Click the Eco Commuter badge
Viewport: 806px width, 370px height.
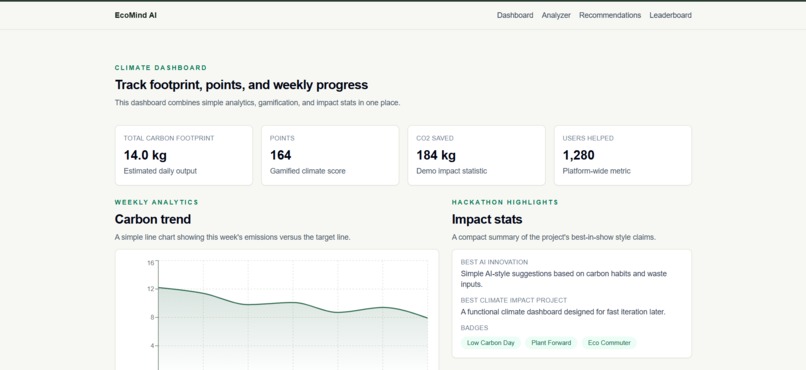609,343
